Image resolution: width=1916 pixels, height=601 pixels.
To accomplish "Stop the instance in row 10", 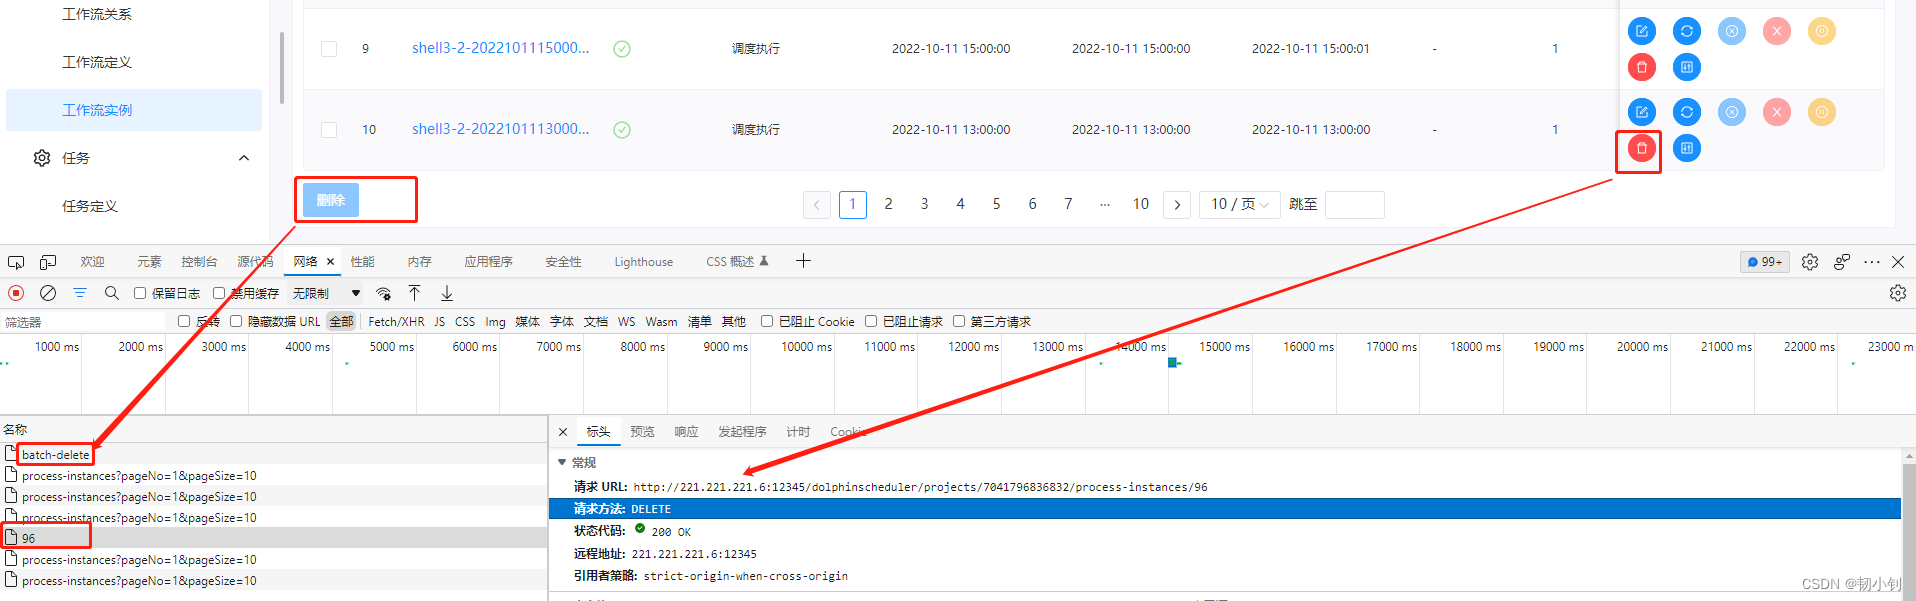I will (x=1776, y=112).
